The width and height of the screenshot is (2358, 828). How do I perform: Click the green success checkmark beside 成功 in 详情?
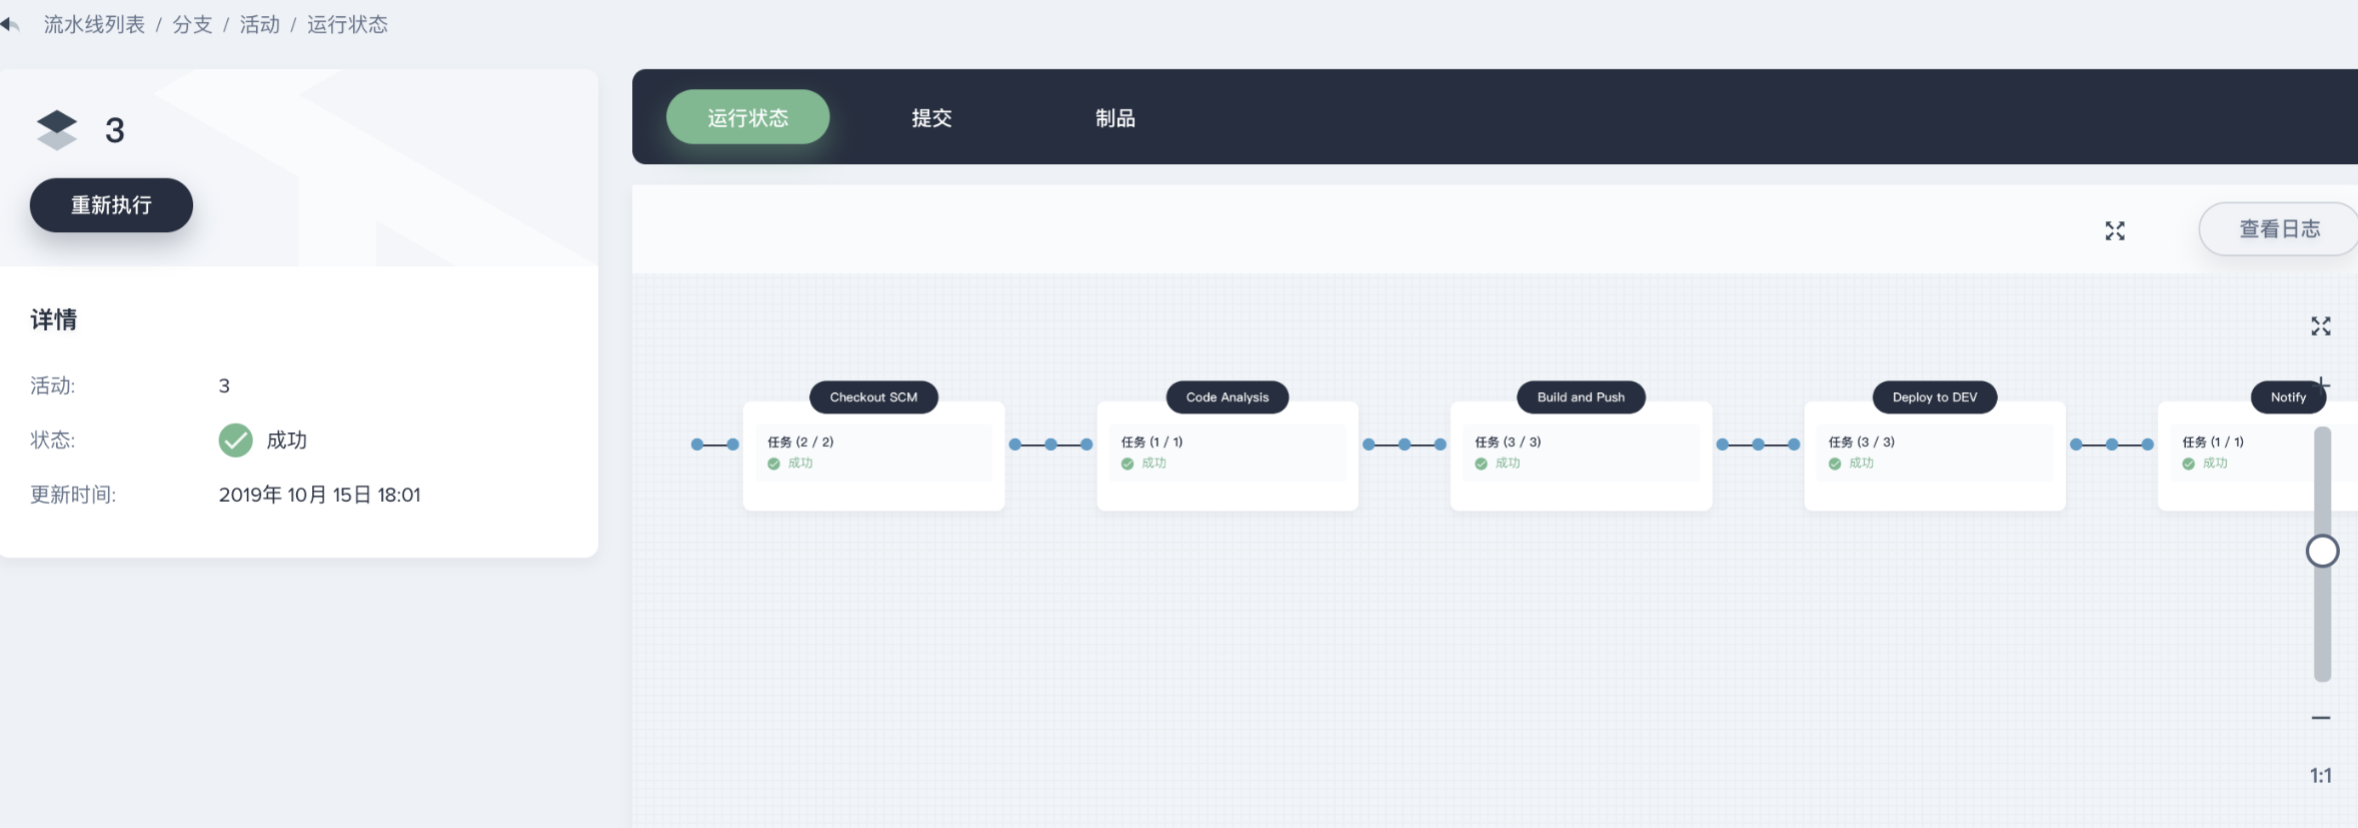coord(235,440)
